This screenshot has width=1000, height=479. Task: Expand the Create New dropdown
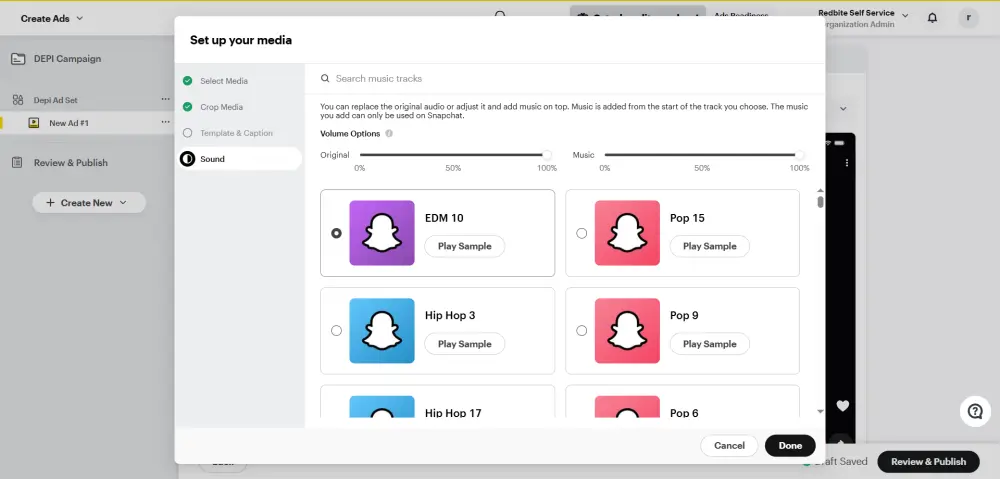89,203
